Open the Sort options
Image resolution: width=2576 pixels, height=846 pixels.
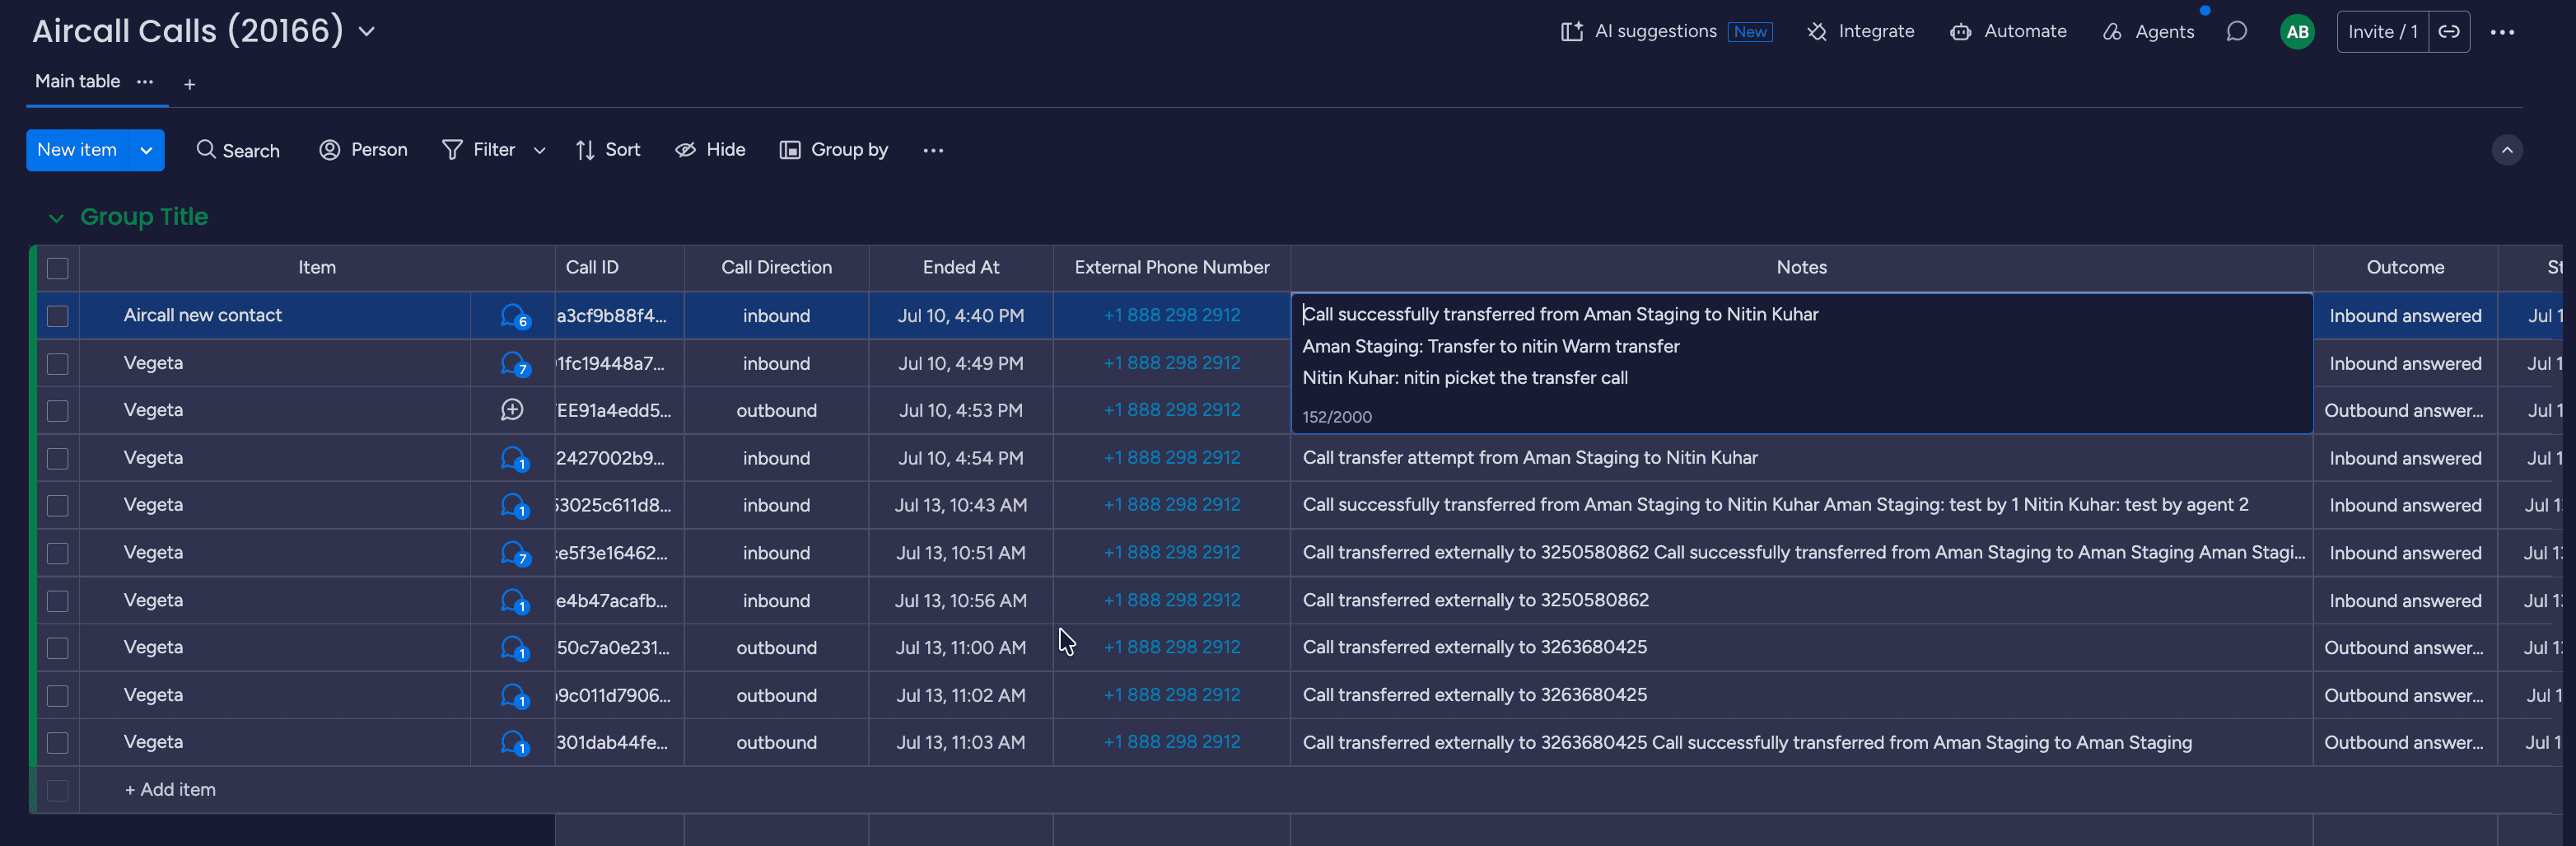pos(608,150)
